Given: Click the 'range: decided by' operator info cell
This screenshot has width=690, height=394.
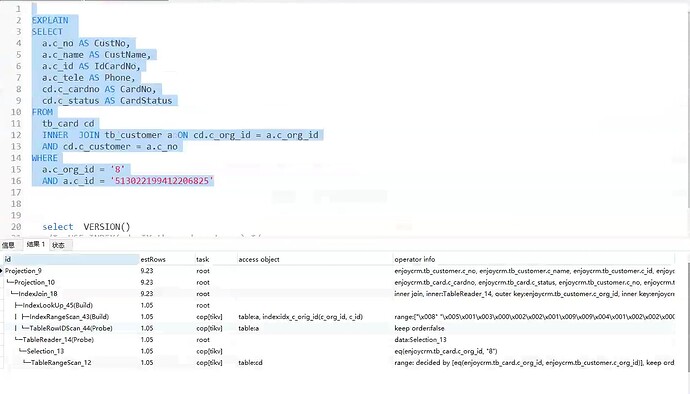Looking at the screenshot, I should coord(534,362).
